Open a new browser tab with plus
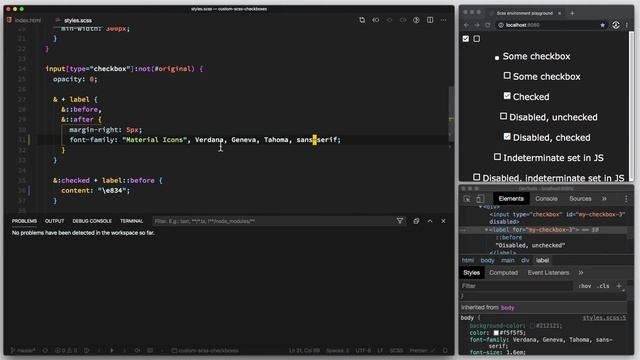Viewport: 640px width, 360px height. (572, 13)
